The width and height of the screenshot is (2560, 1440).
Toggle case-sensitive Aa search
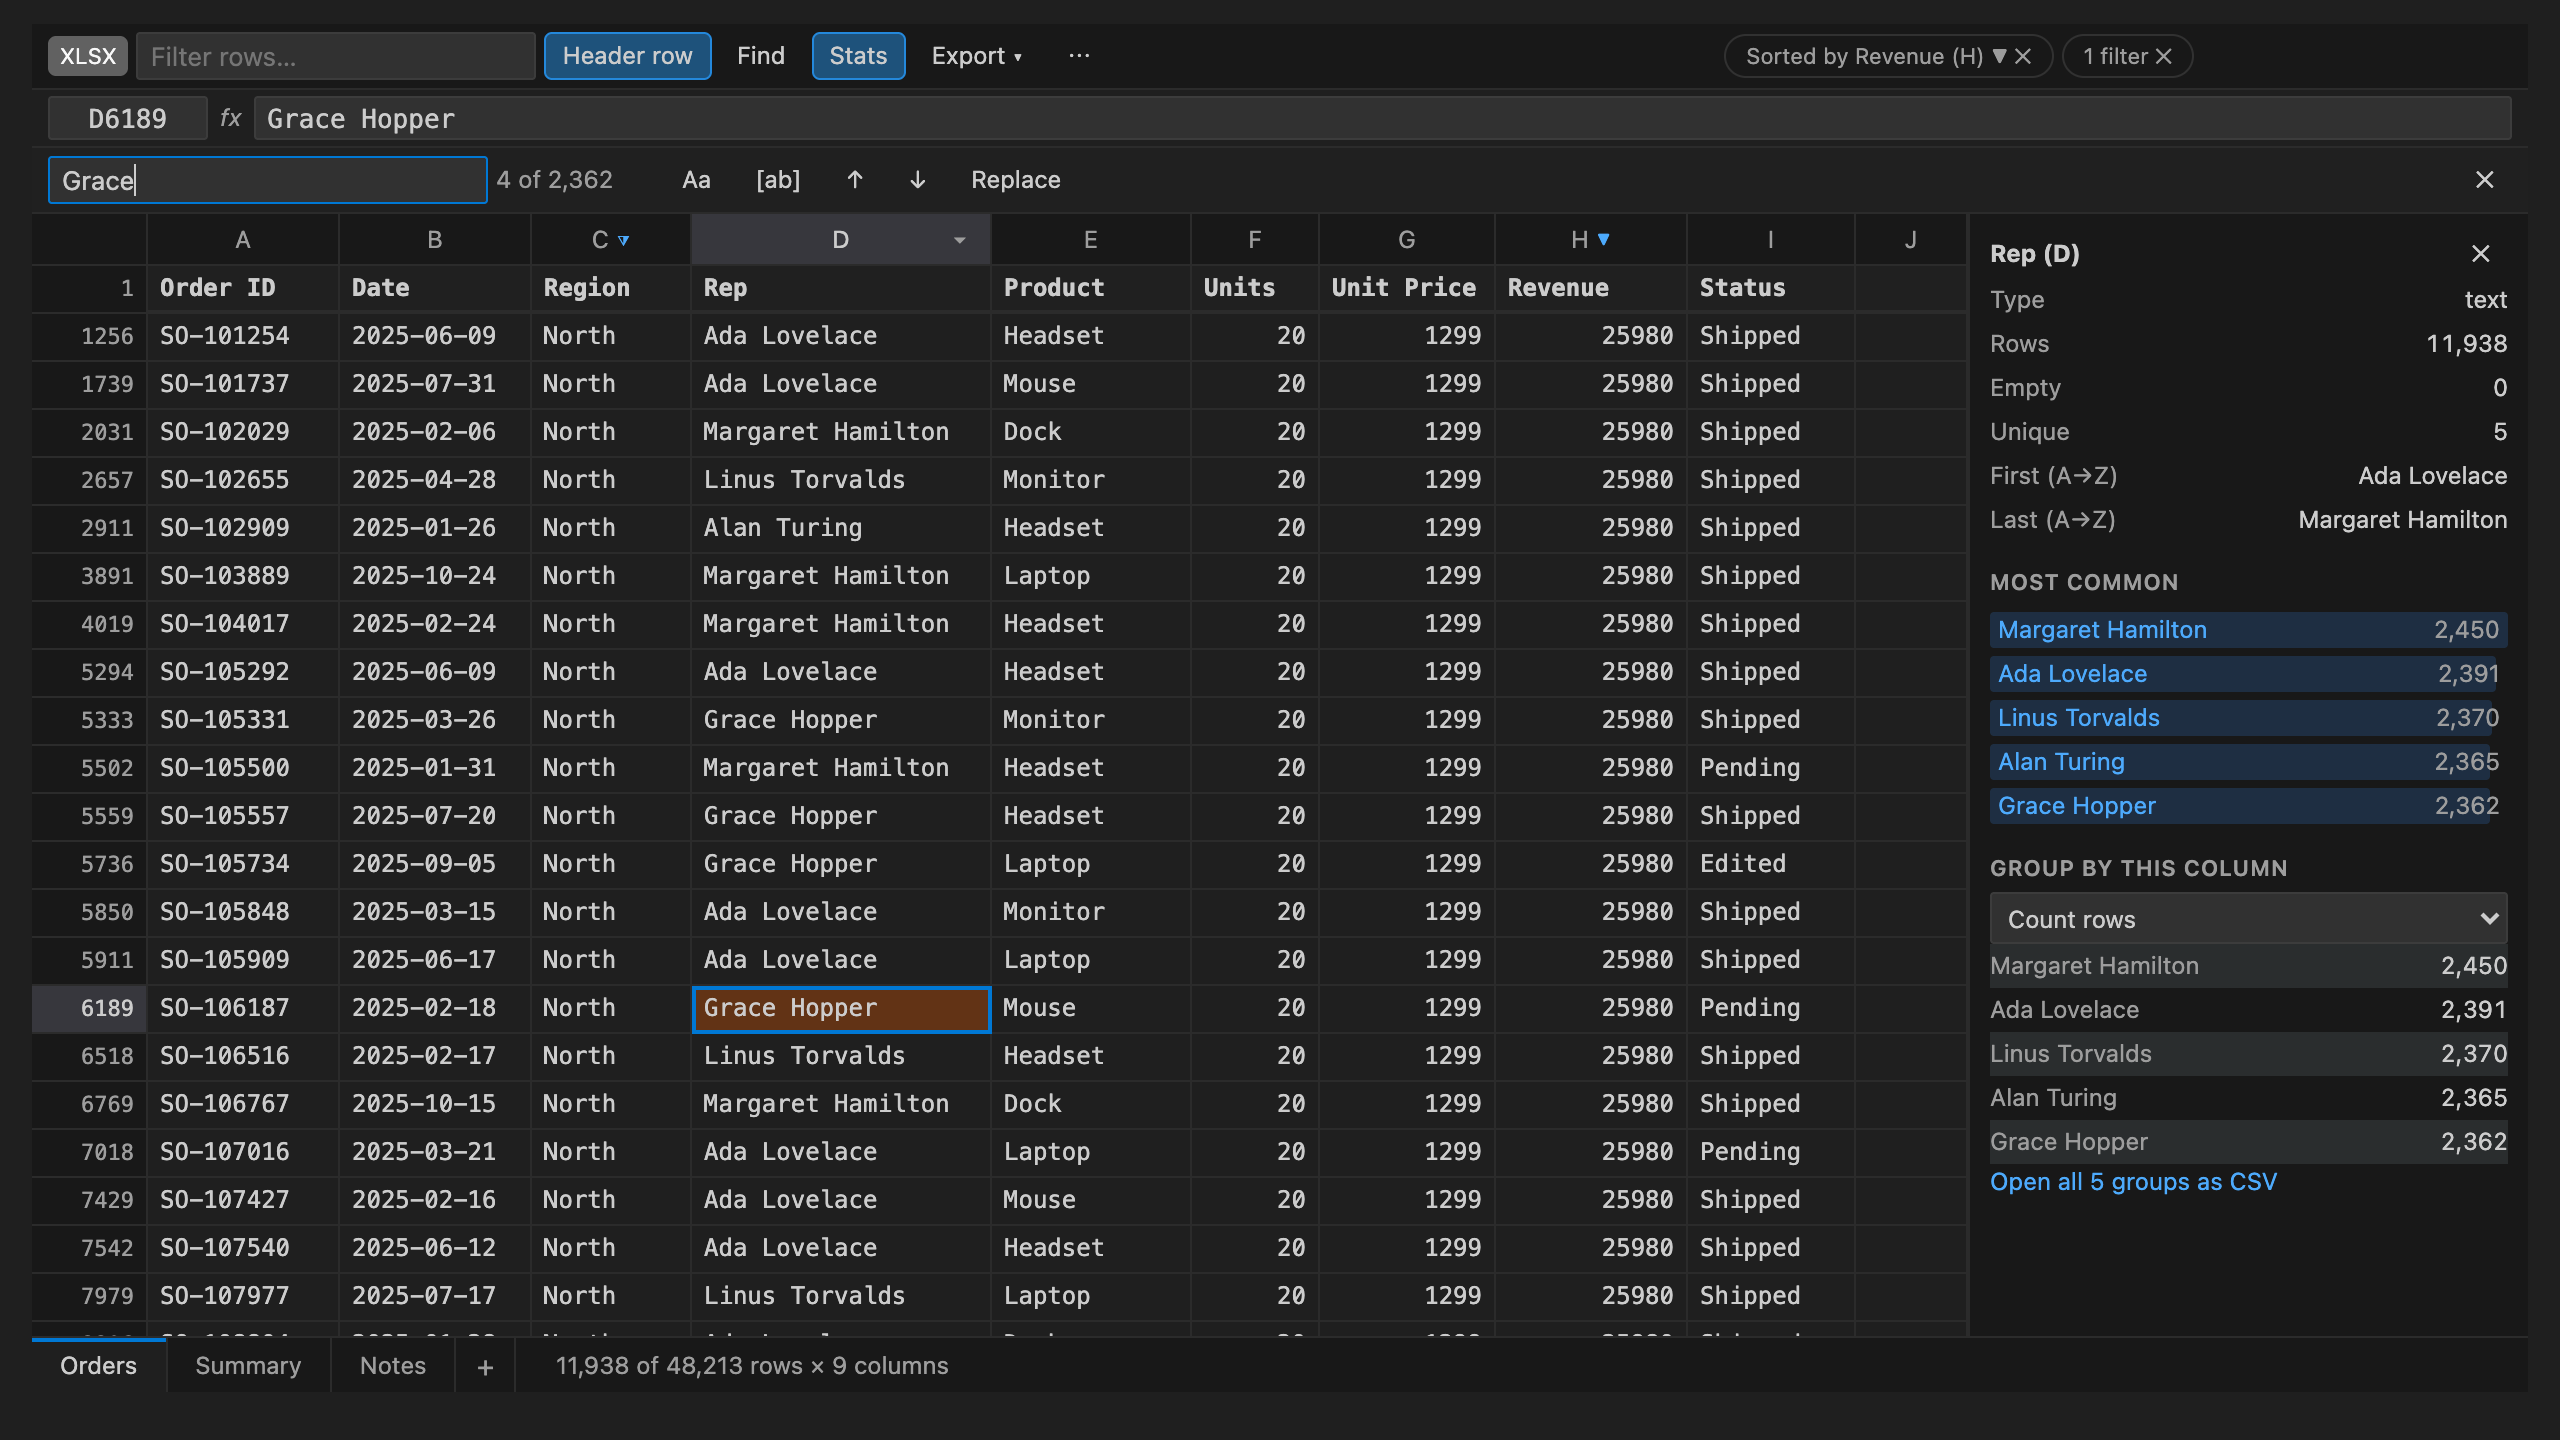[696, 180]
